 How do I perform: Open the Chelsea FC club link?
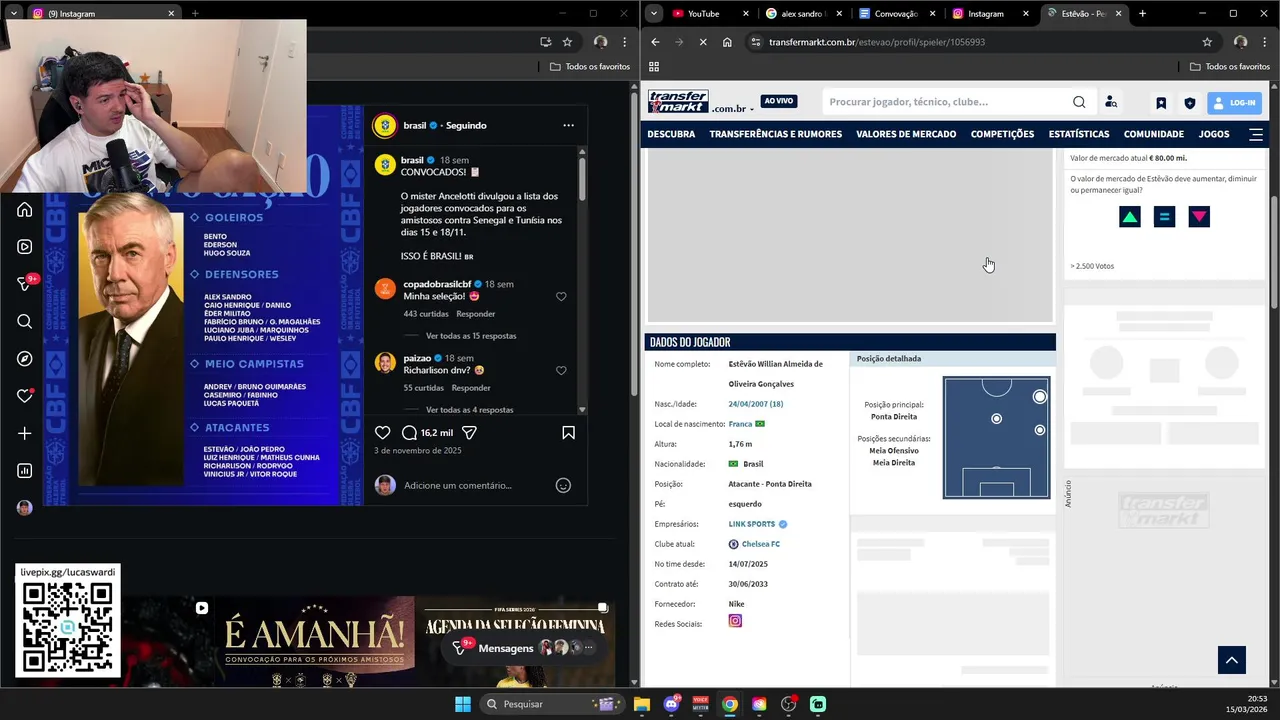(761, 544)
